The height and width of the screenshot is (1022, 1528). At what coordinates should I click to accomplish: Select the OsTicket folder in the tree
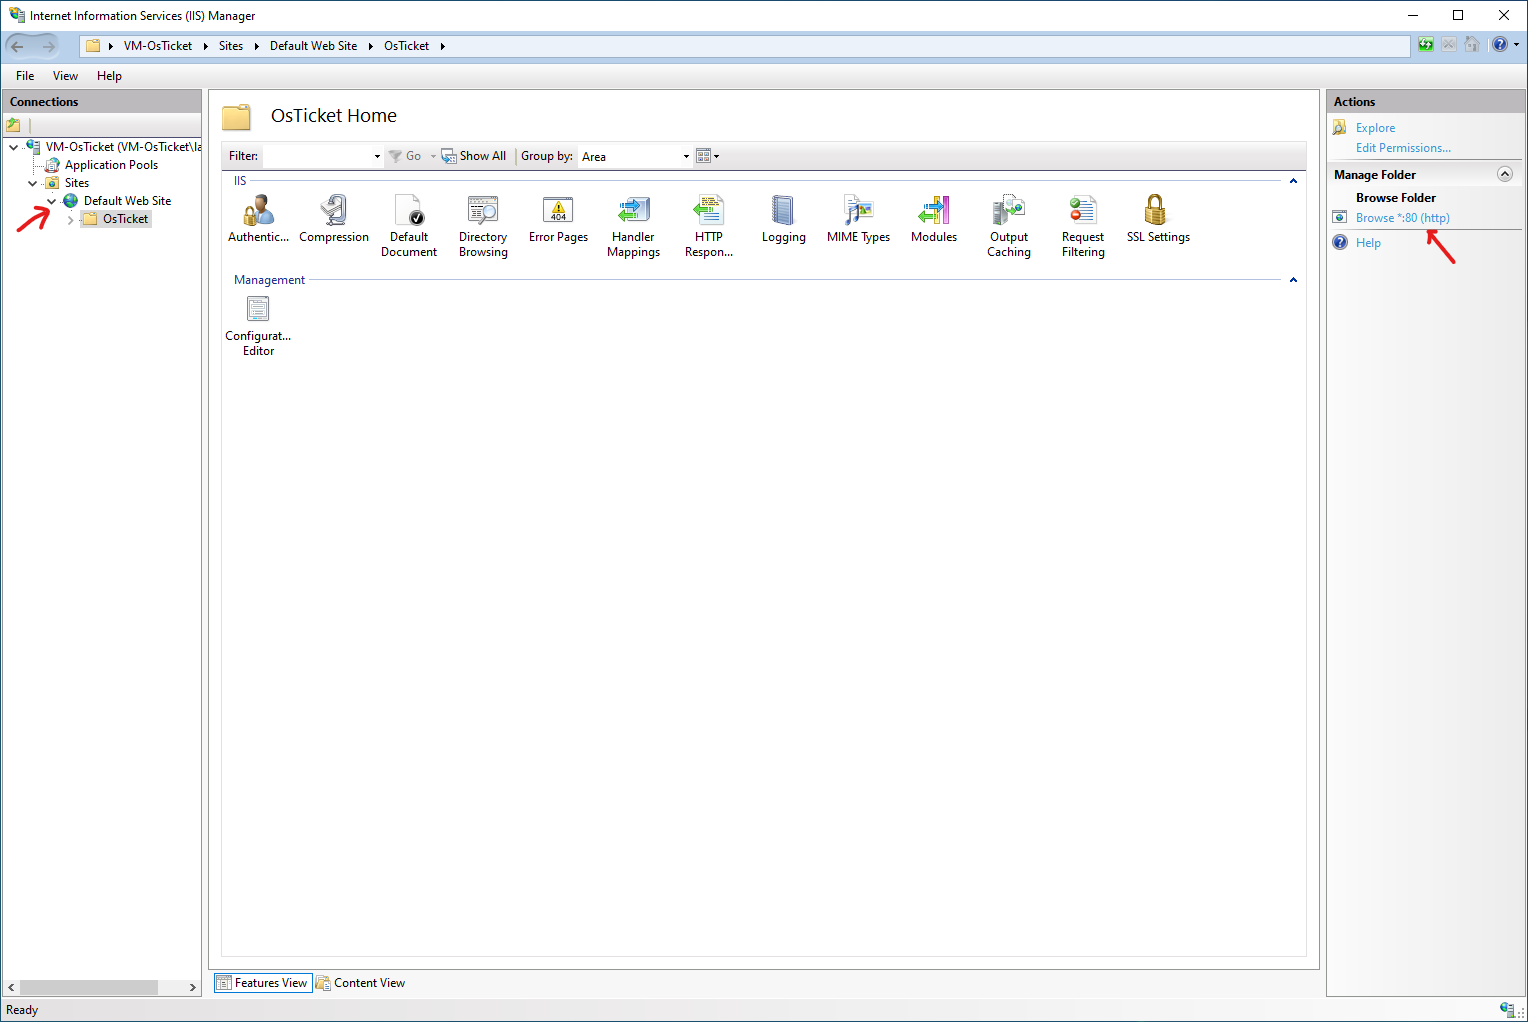[x=125, y=219]
